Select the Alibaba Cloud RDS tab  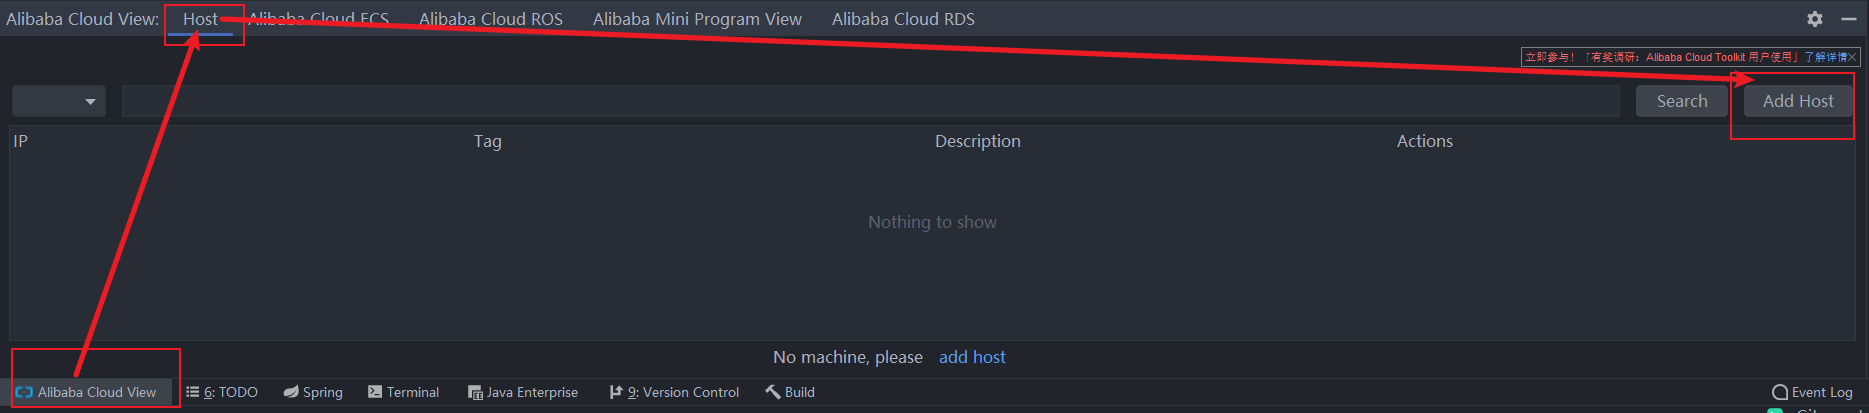903,19
